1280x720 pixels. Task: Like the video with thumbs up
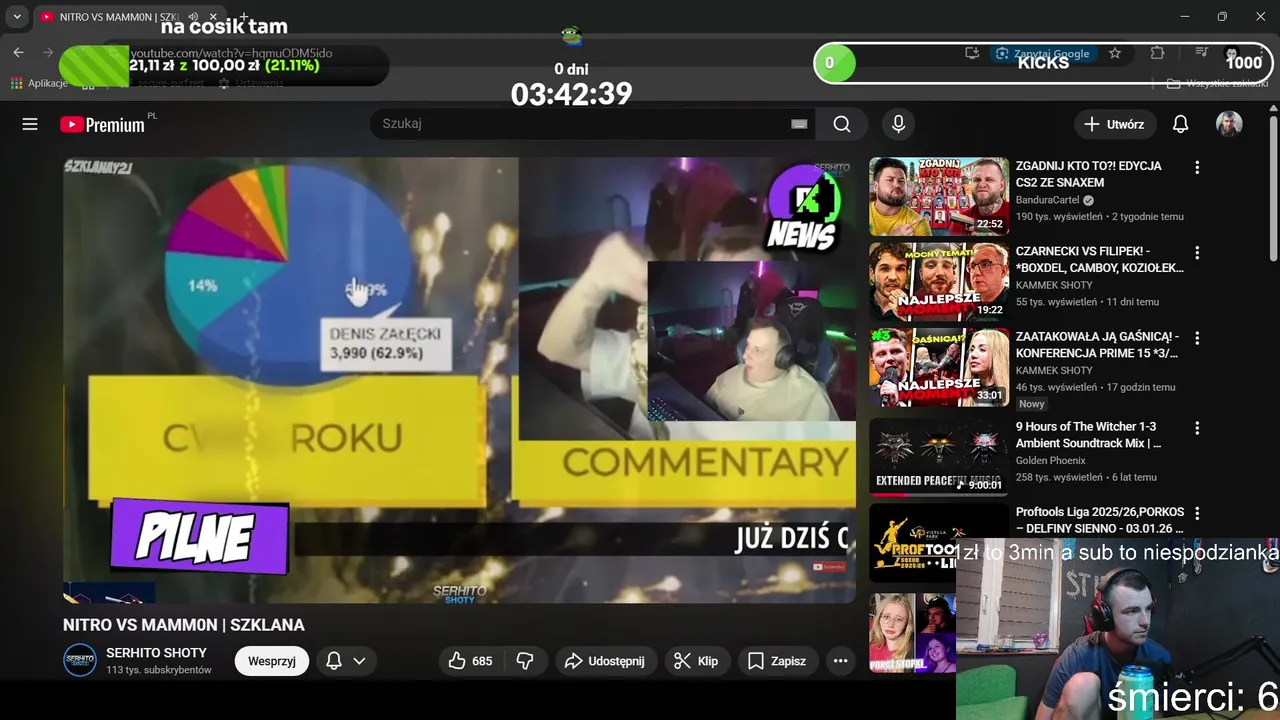point(470,661)
